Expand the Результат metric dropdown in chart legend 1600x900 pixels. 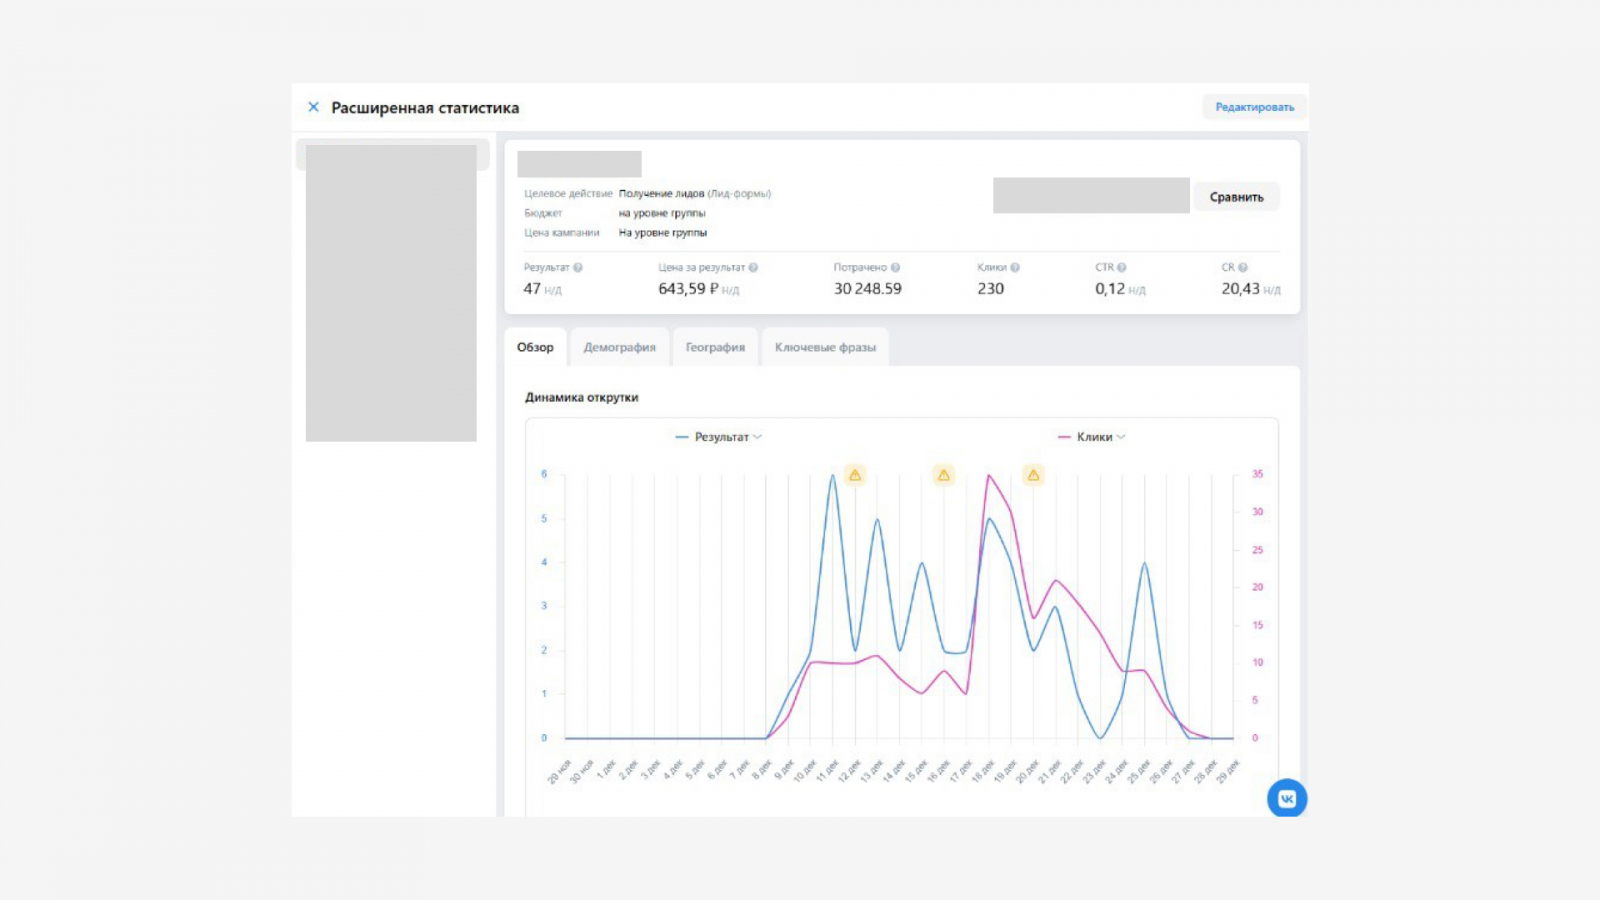tap(721, 437)
